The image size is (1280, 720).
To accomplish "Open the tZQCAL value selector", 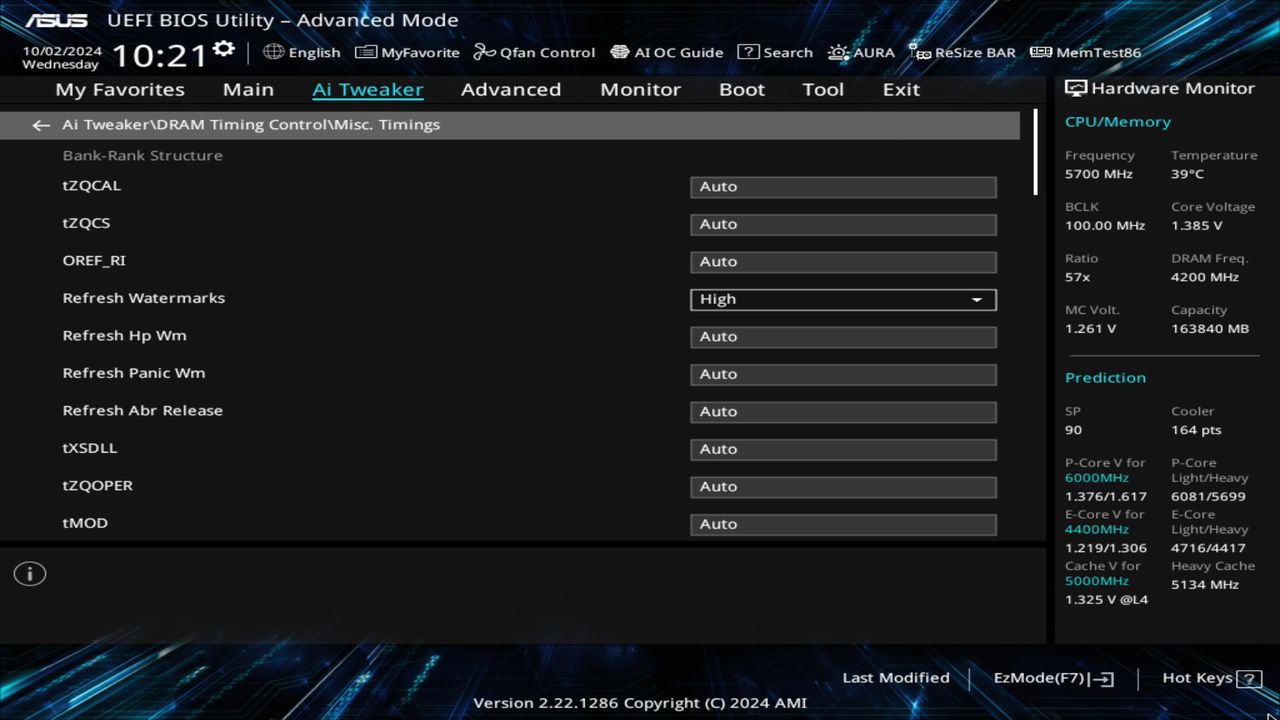I will tap(842, 186).
